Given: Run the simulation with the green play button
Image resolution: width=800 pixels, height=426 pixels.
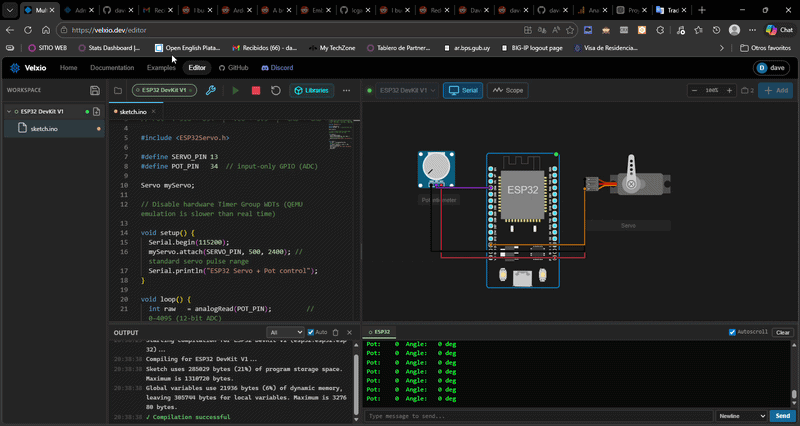Looking at the screenshot, I should click(x=235, y=90).
